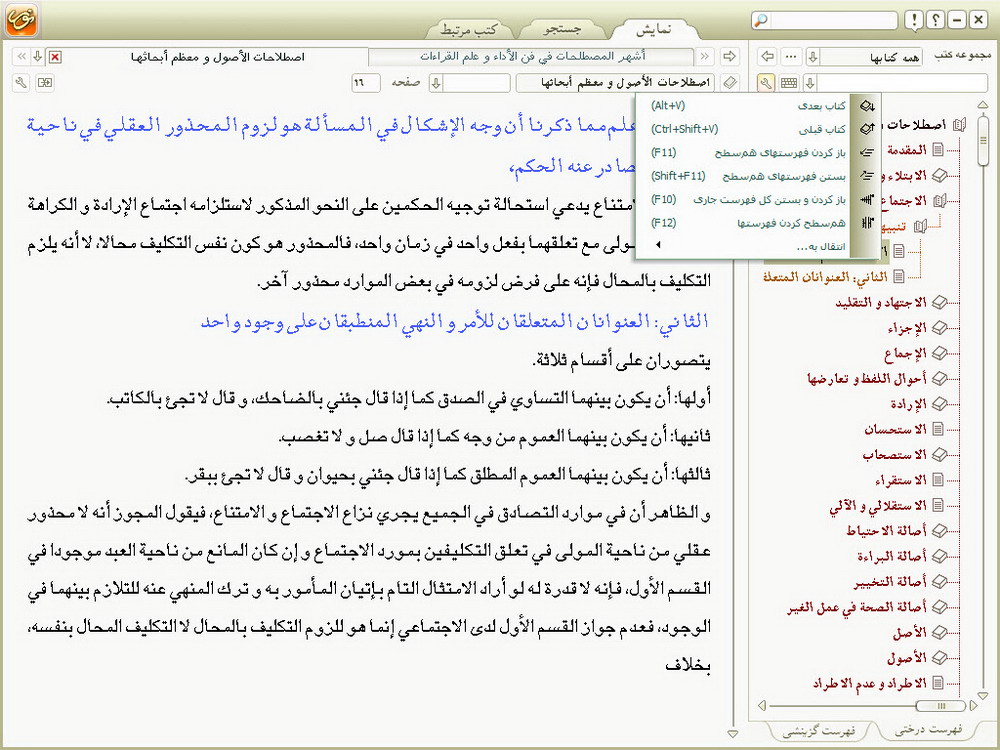
Task: Expand the الإجزاء tree node
Action: coord(939,328)
